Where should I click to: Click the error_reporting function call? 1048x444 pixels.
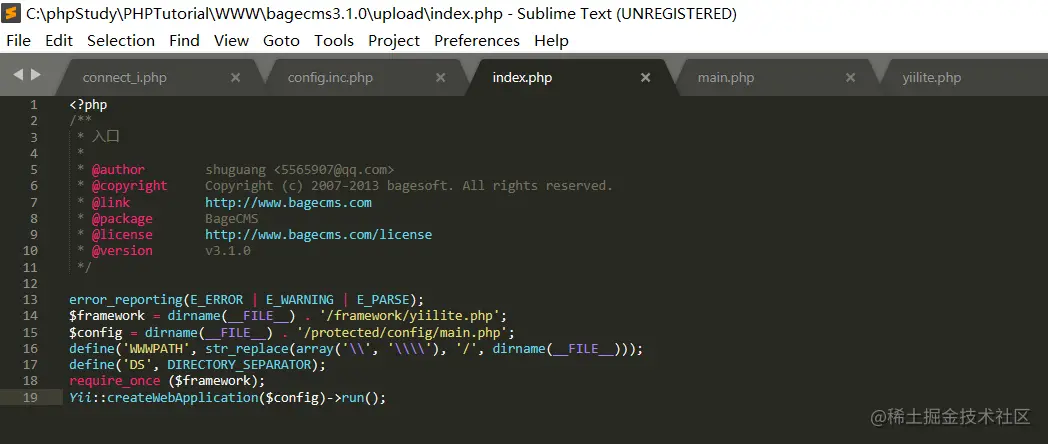(126, 300)
